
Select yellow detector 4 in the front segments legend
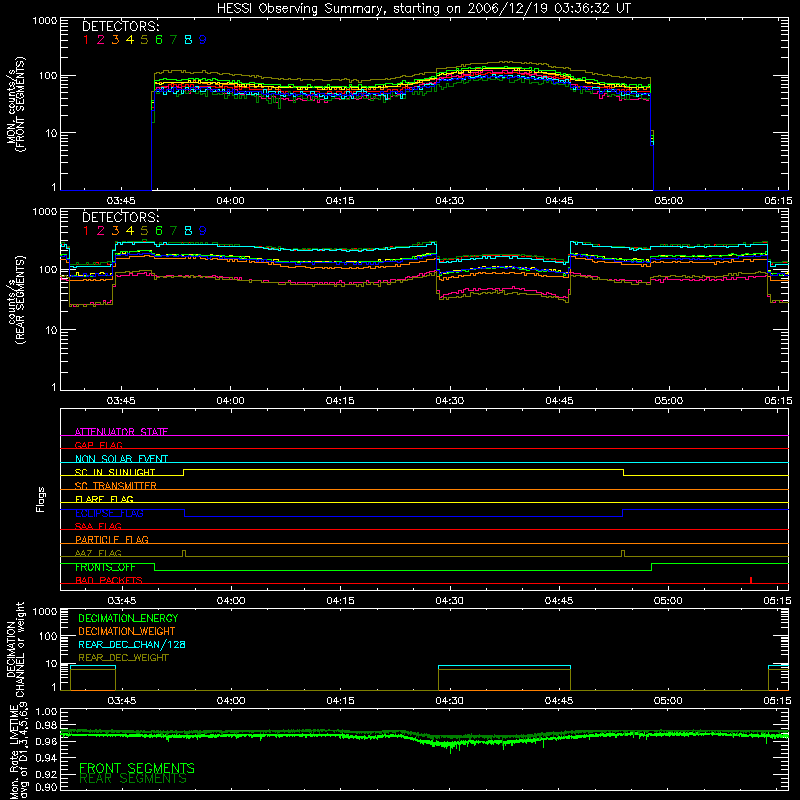130,40
